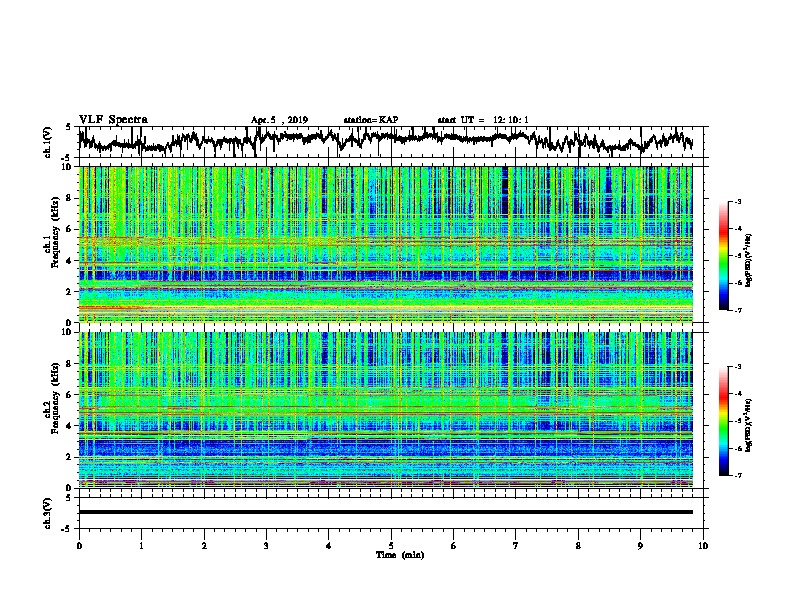The width and height of the screenshot is (792, 612).
Task: Click the "8" kHz tick on ch.1 axis
Action: (70, 198)
